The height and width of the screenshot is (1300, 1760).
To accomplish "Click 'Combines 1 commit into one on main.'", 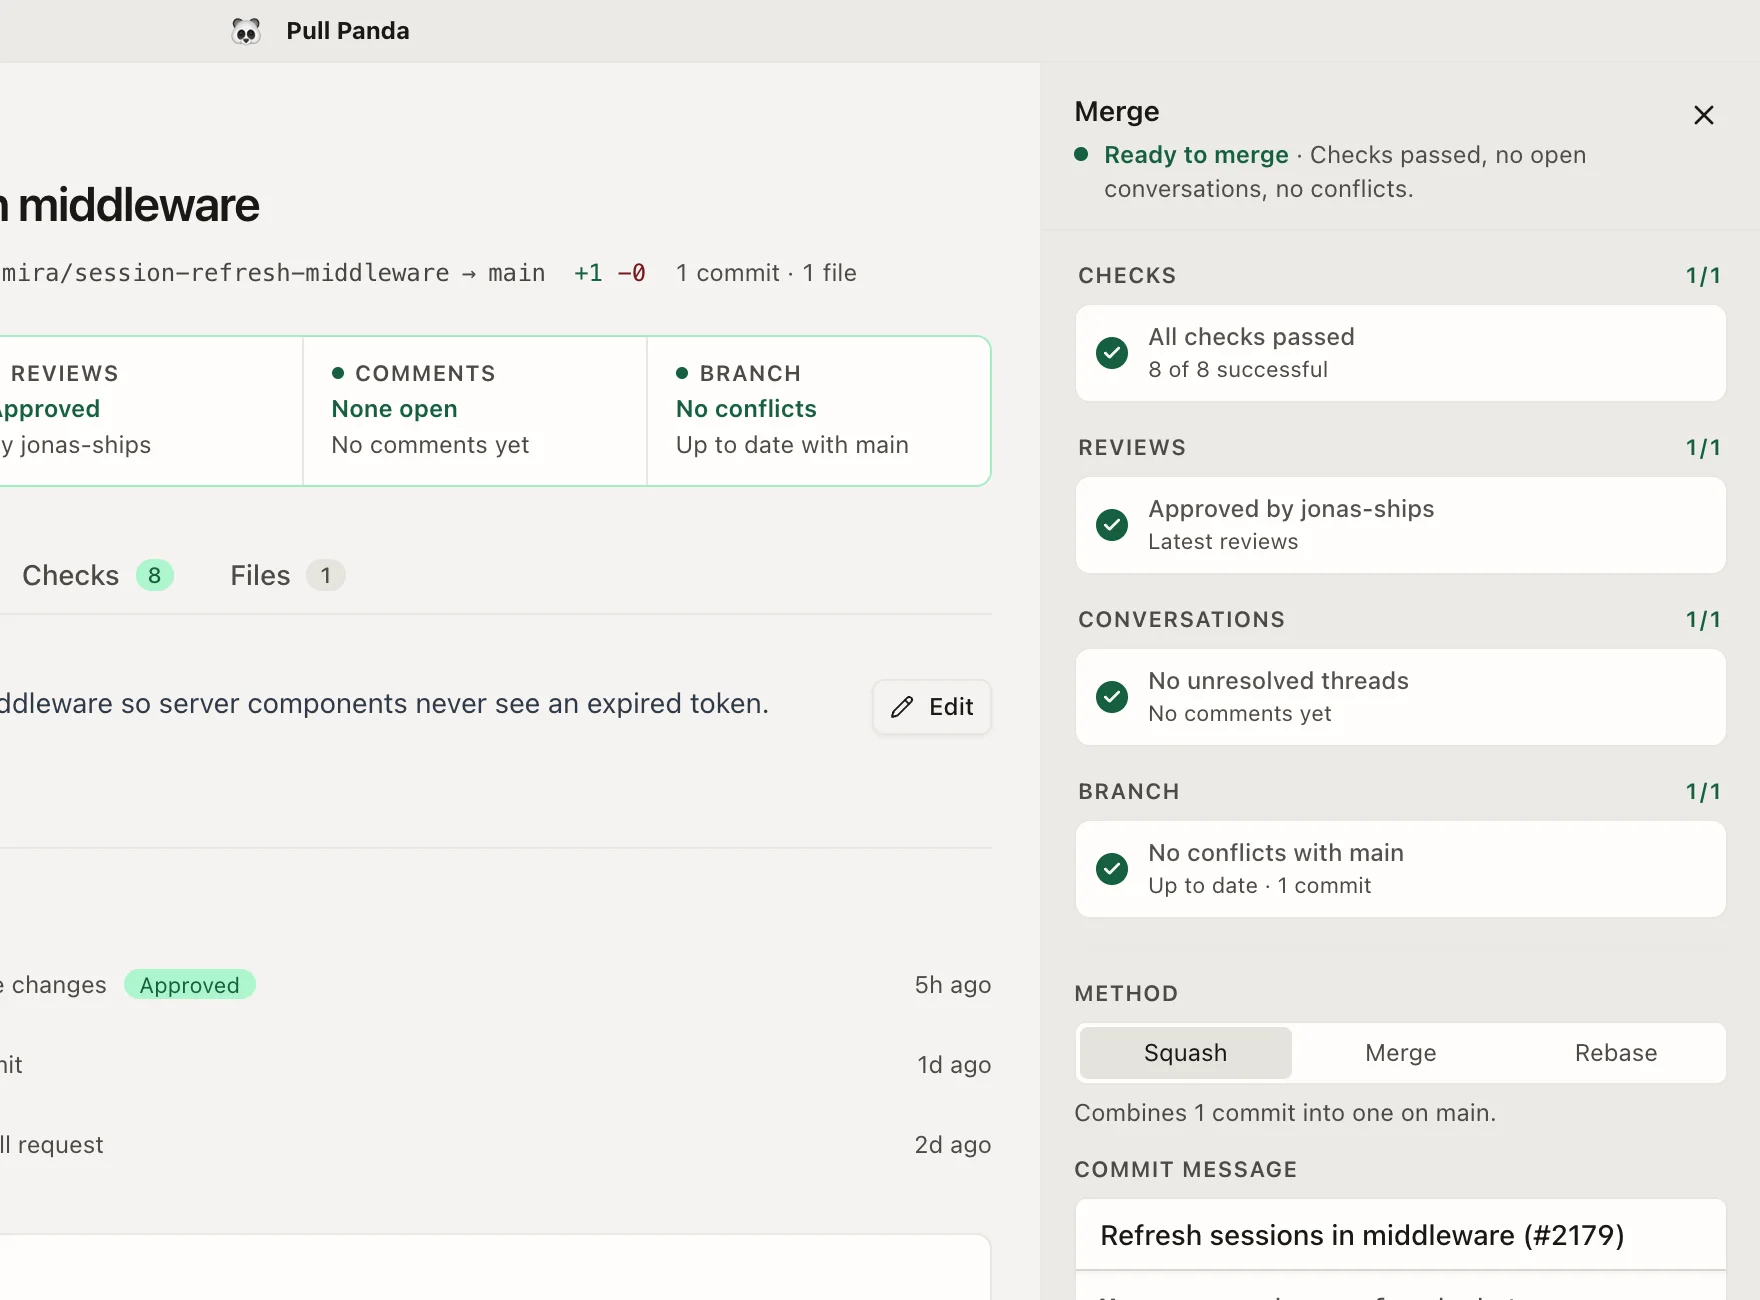I will point(1285,1113).
